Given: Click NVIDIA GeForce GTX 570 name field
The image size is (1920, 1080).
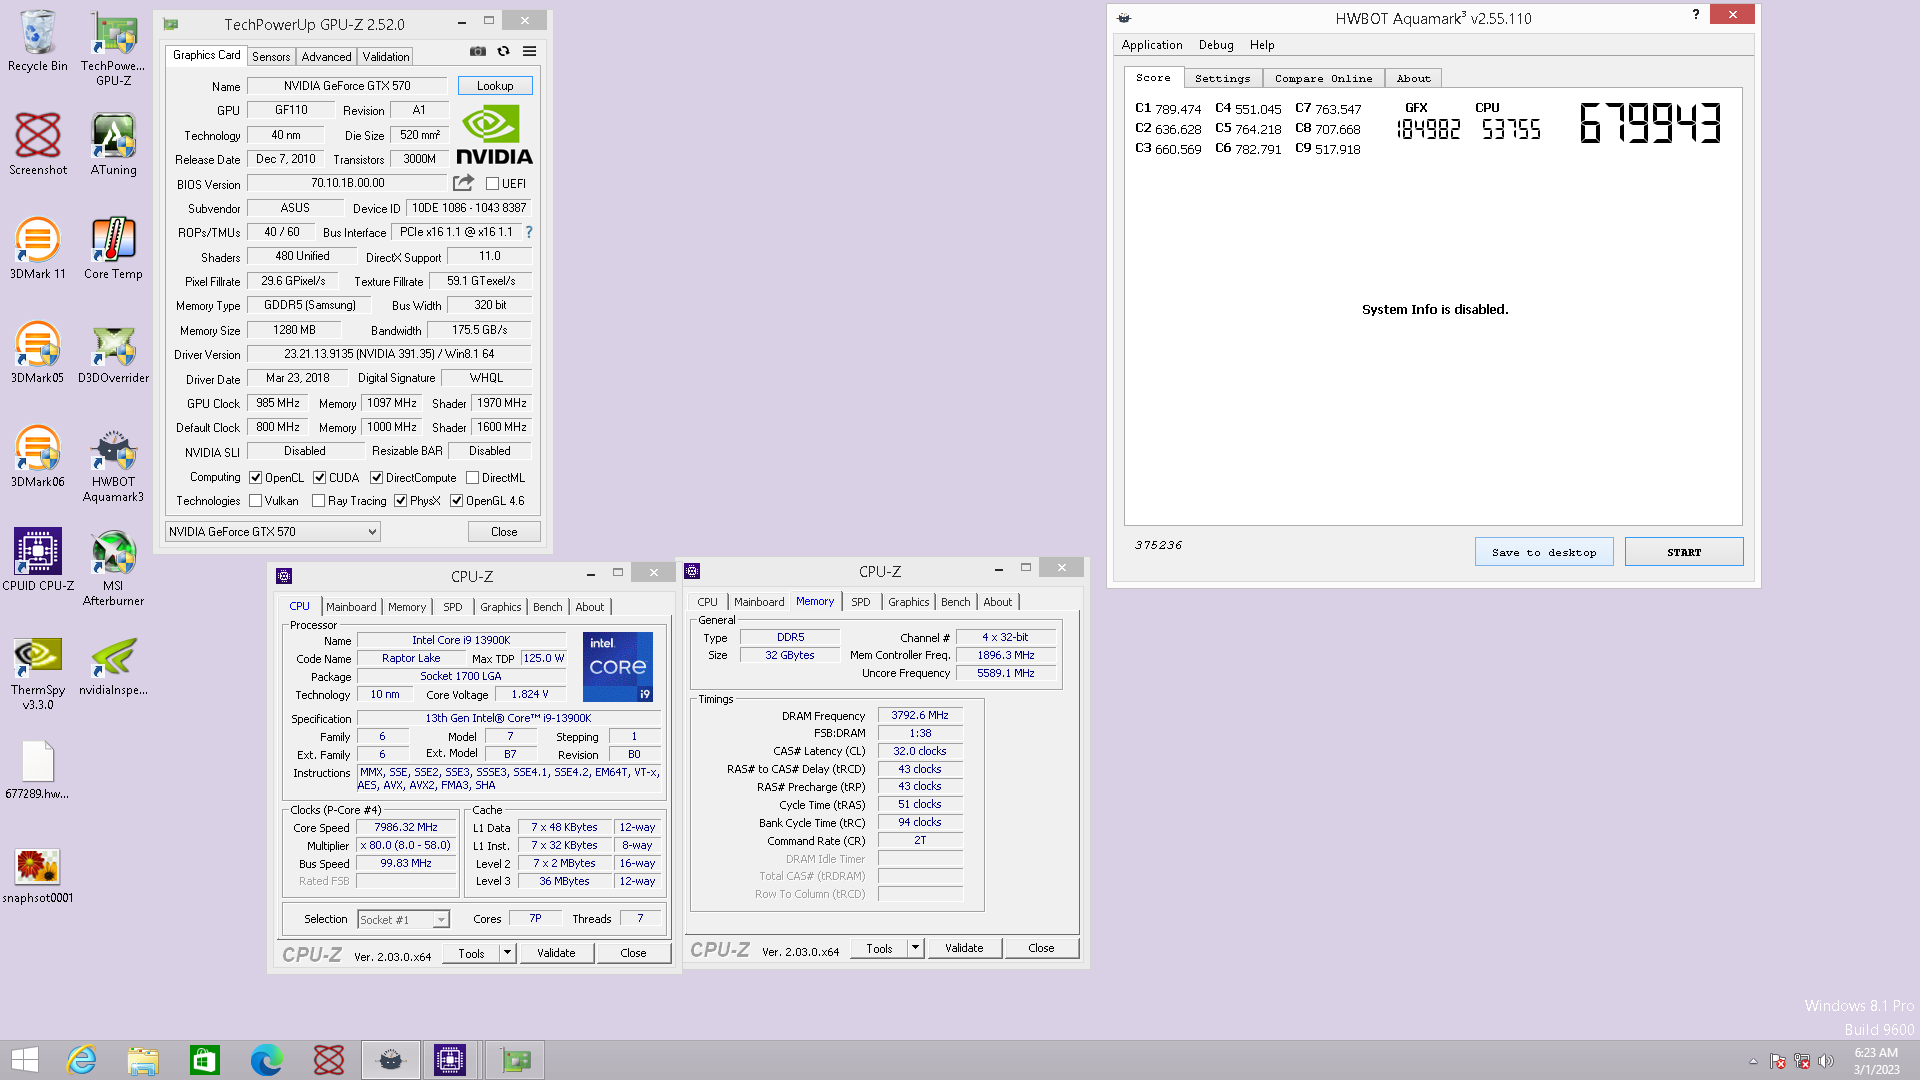Looking at the screenshot, I should [x=347, y=86].
